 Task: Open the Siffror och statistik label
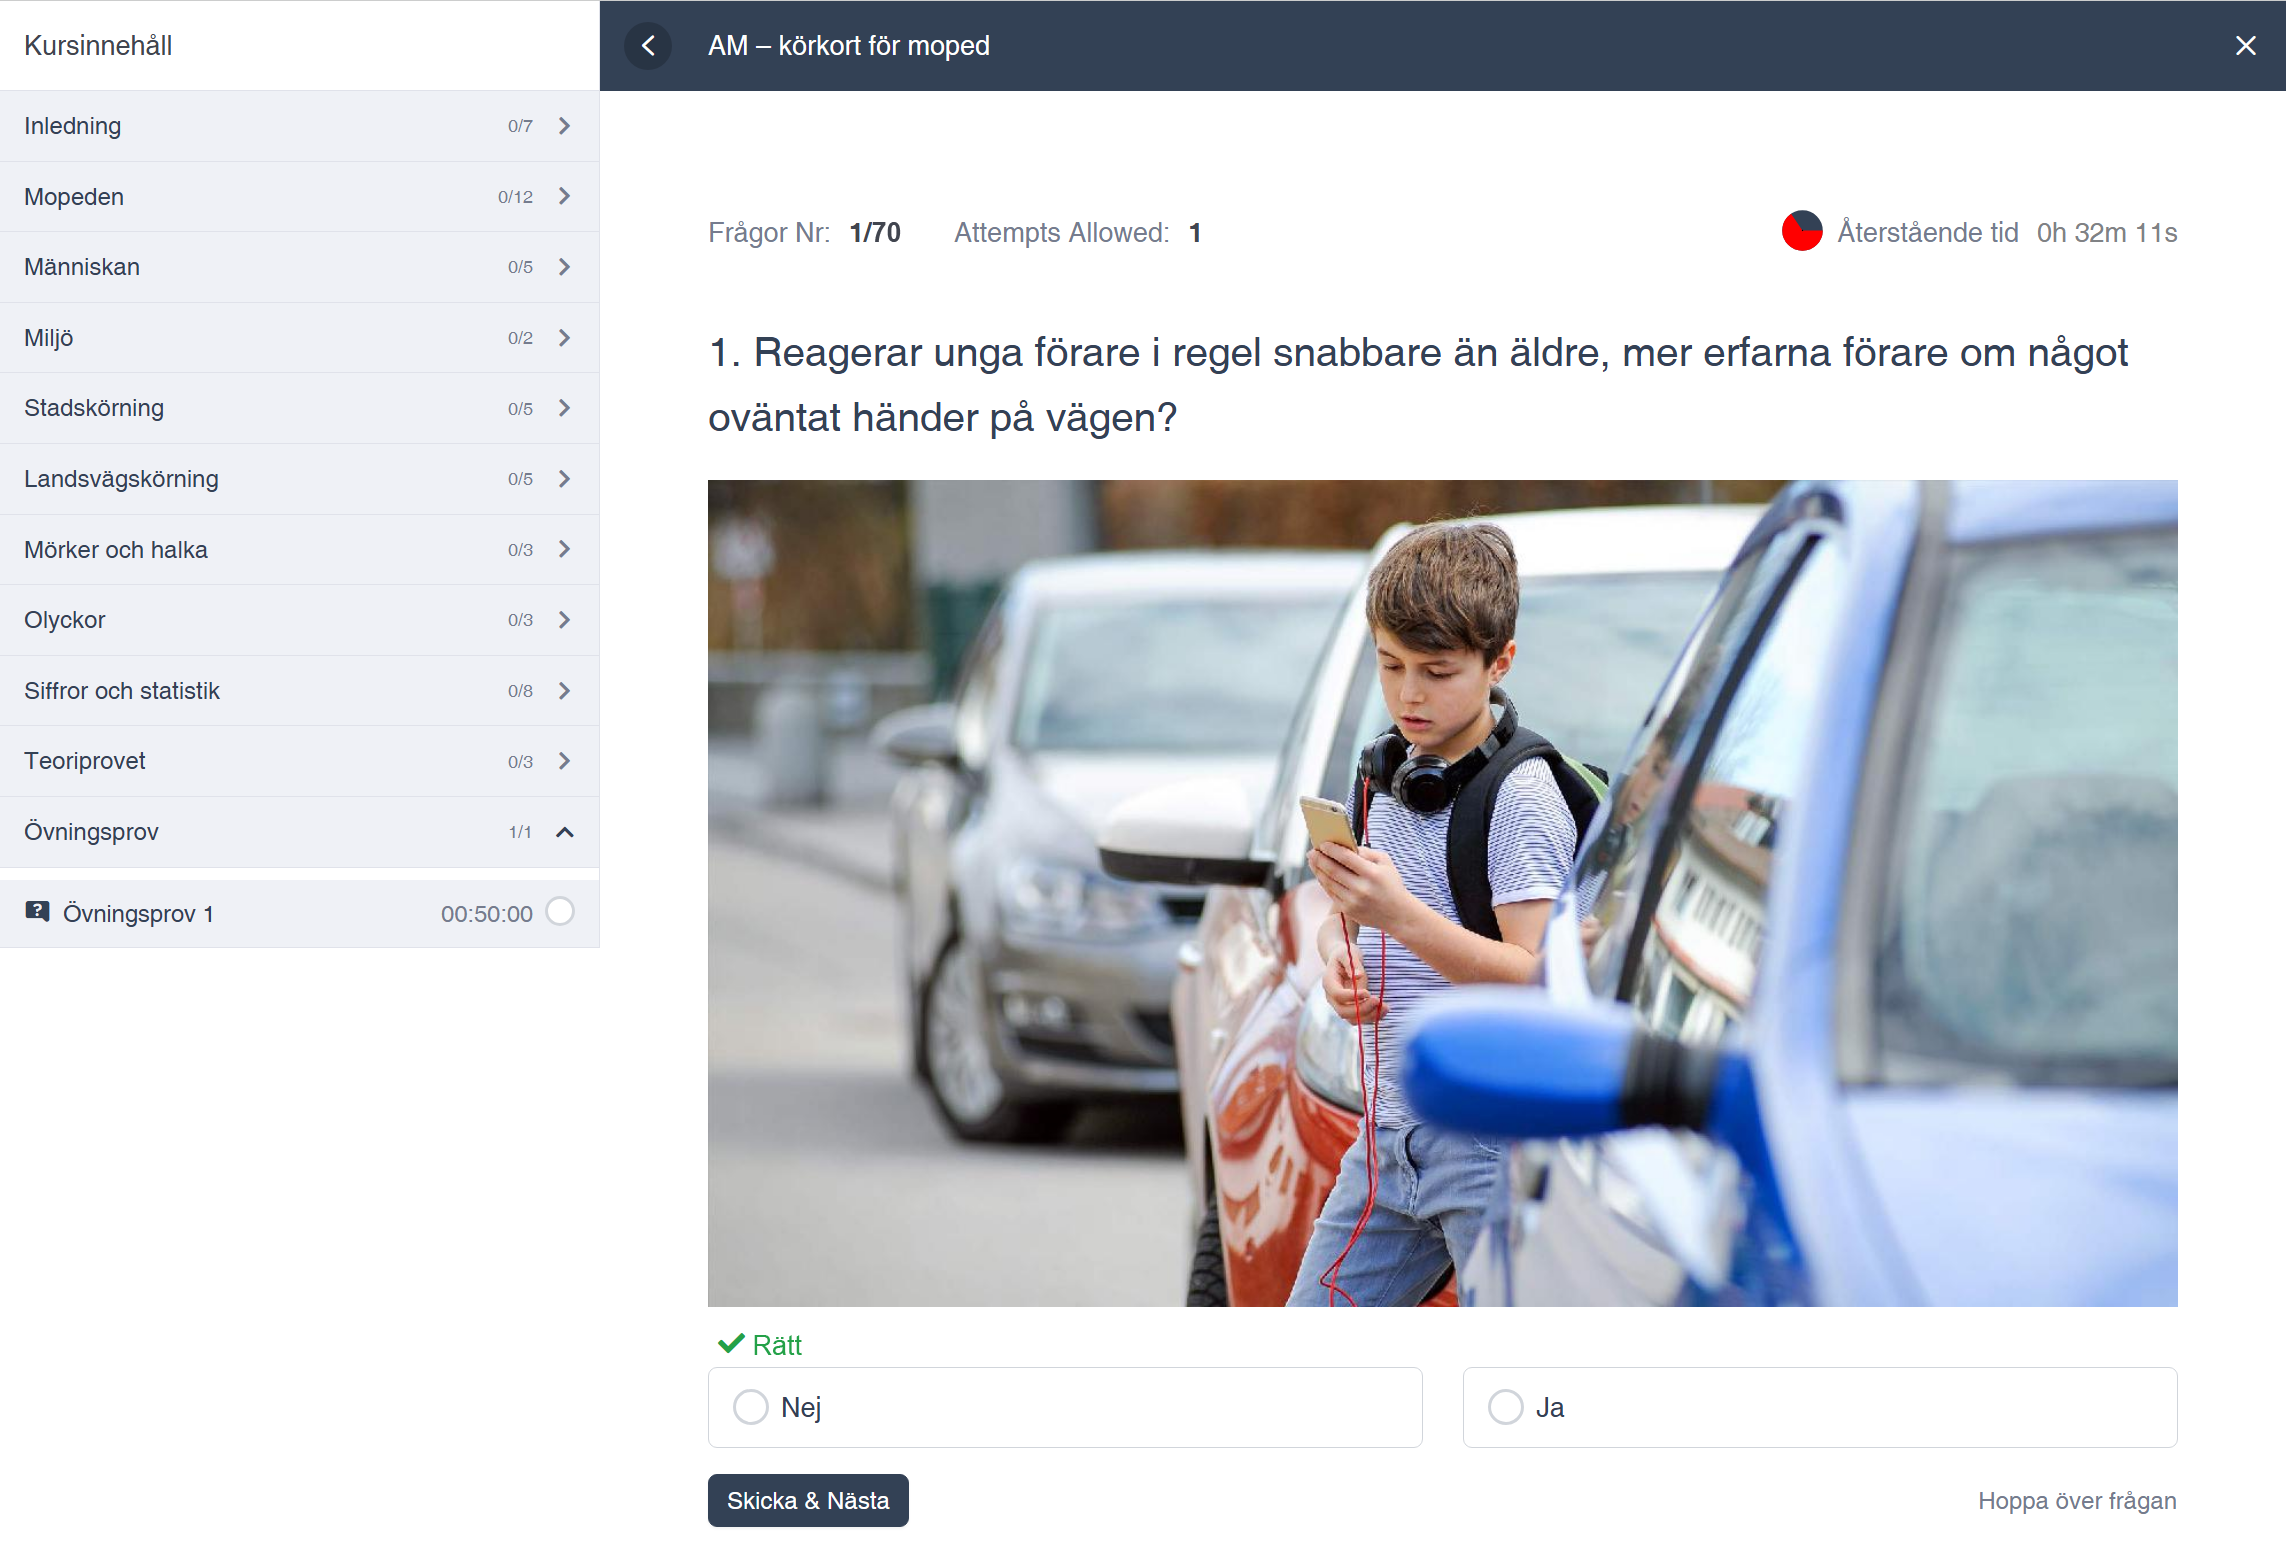pyautogui.click(x=122, y=691)
